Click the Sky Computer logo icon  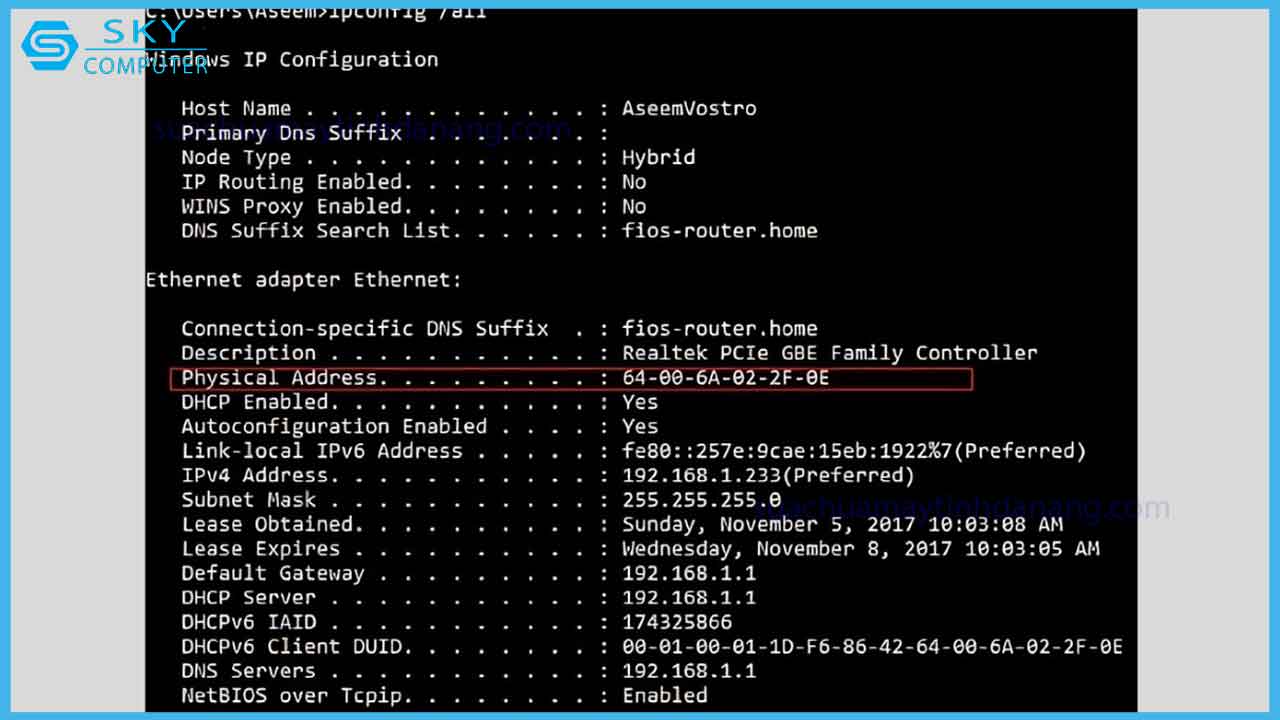click(49, 47)
